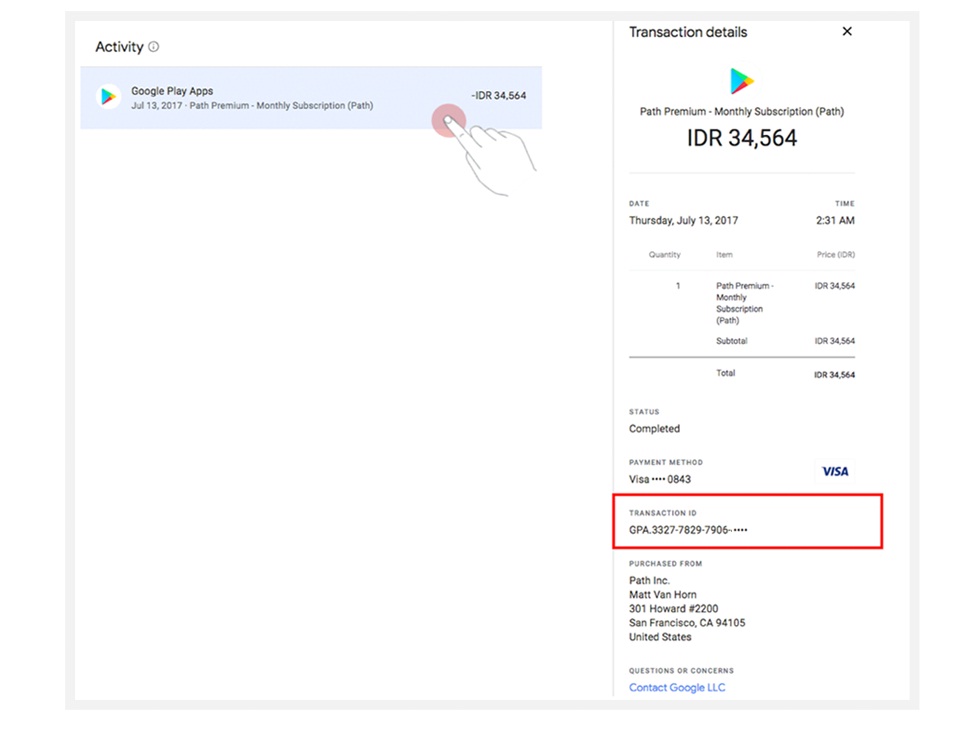Viewport: 960px width, 730px height.
Task: Click the date Thursday, July 13, 2017
Action: [683, 220]
